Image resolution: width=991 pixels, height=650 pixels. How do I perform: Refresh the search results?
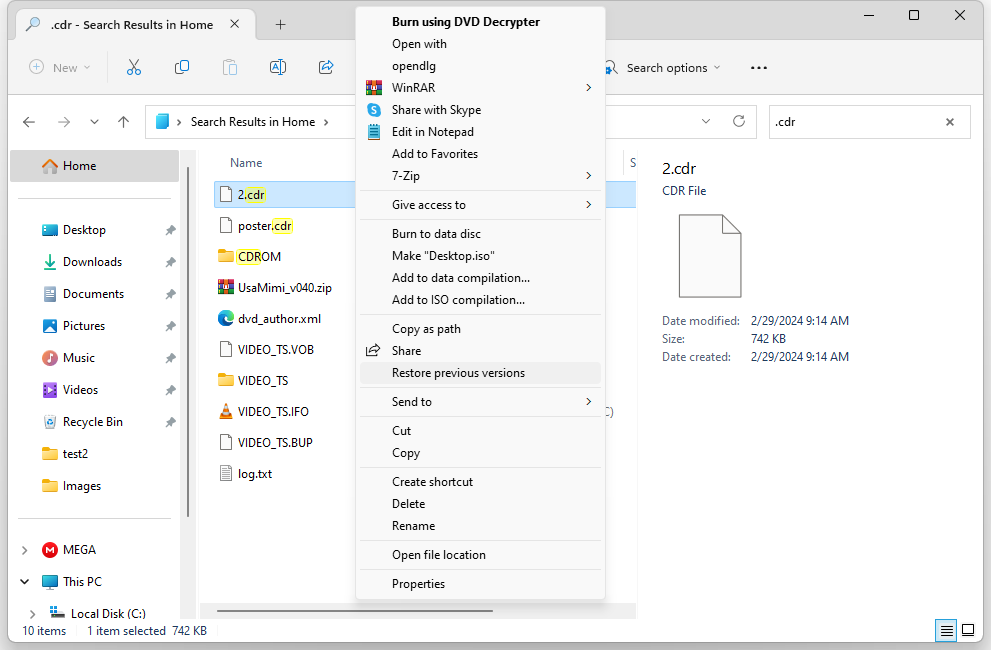pos(739,121)
